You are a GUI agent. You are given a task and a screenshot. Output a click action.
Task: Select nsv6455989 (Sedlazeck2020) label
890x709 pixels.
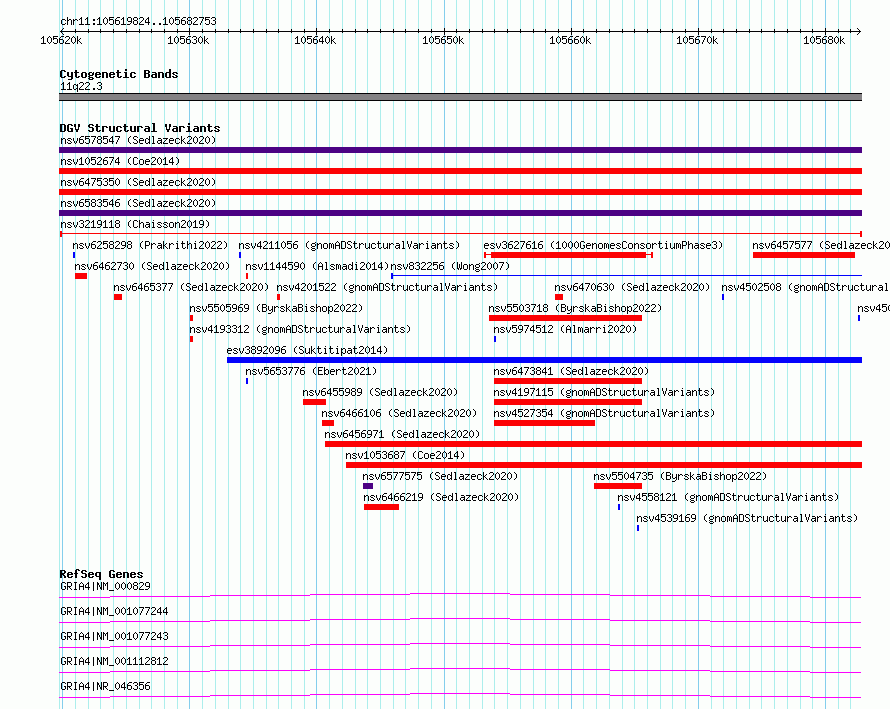click(380, 392)
